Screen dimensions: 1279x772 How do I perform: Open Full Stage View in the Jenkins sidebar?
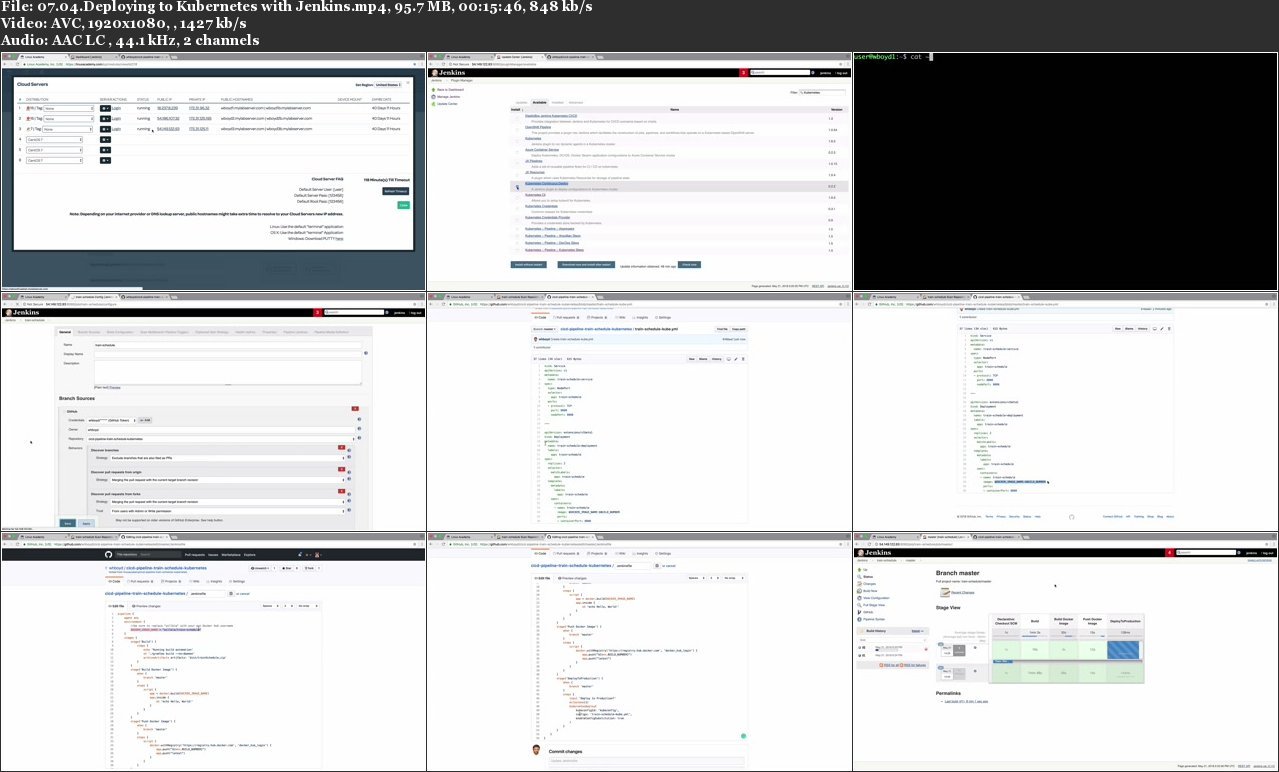tap(872, 605)
